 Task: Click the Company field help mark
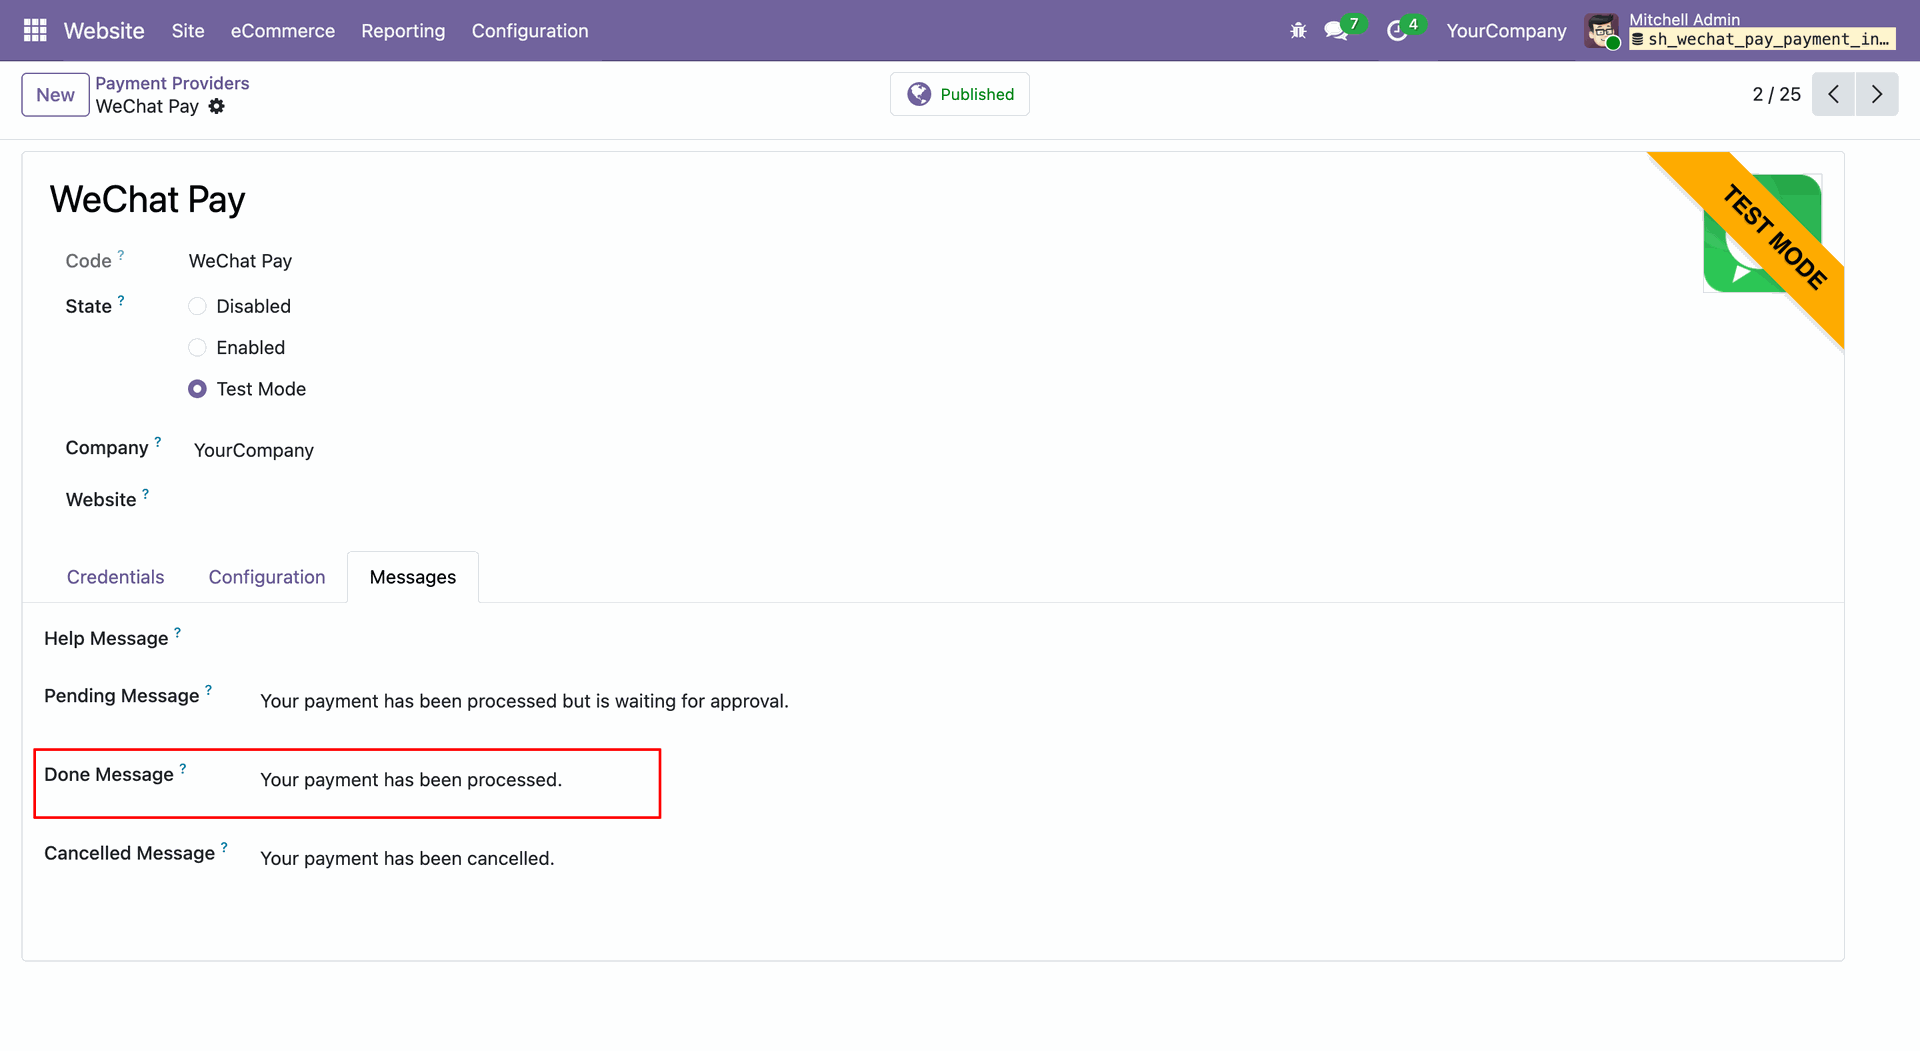[x=158, y=442]
